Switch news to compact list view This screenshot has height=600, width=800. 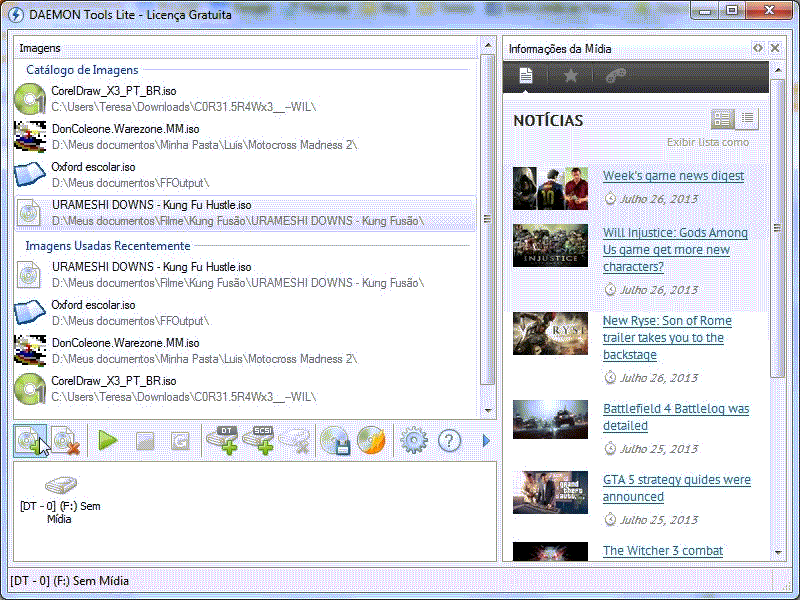click(x=747, y=119)
